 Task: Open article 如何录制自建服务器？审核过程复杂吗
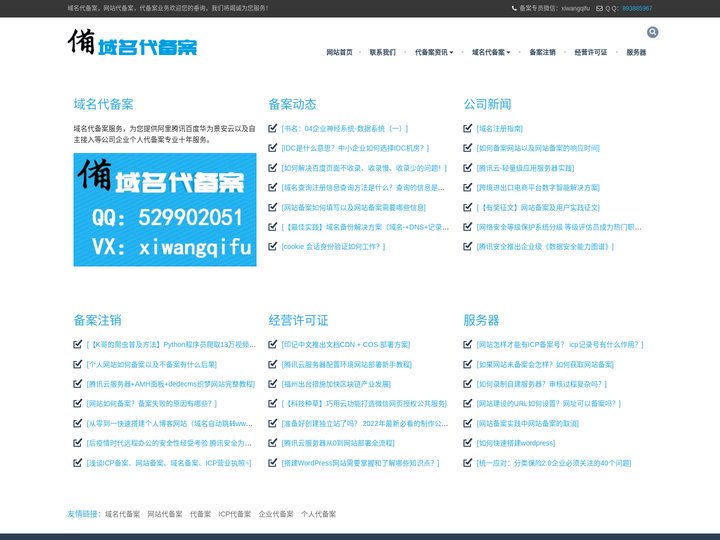coord(541,384)
